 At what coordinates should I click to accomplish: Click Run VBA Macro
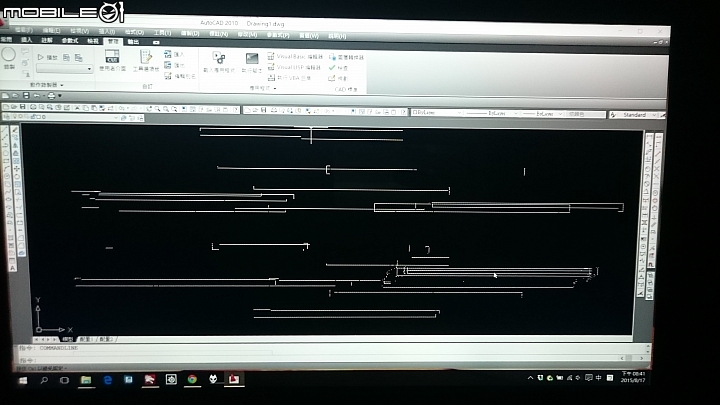(x=289, y=78)
